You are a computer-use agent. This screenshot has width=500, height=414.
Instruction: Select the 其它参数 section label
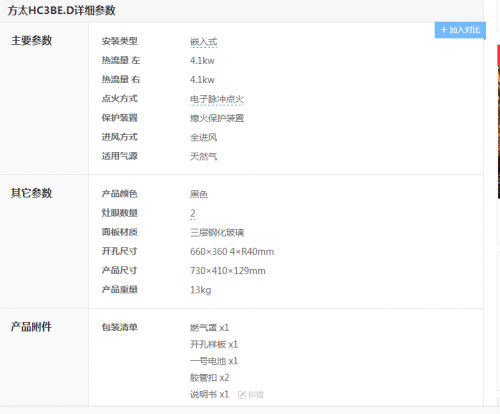31,193
